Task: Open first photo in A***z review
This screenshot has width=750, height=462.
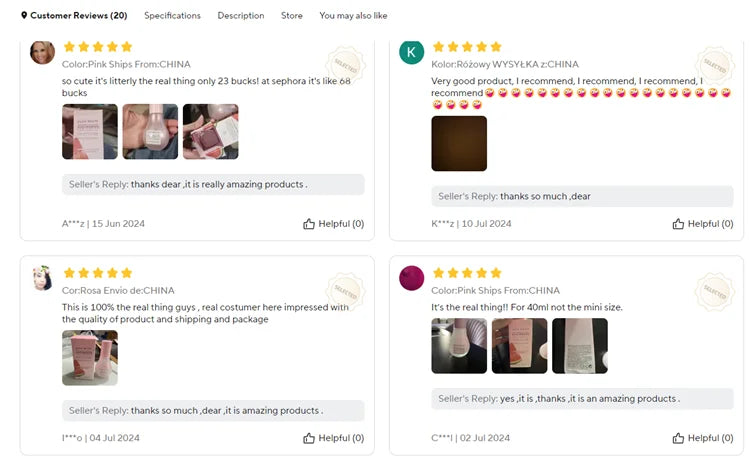Action: [x=90, y=132]
